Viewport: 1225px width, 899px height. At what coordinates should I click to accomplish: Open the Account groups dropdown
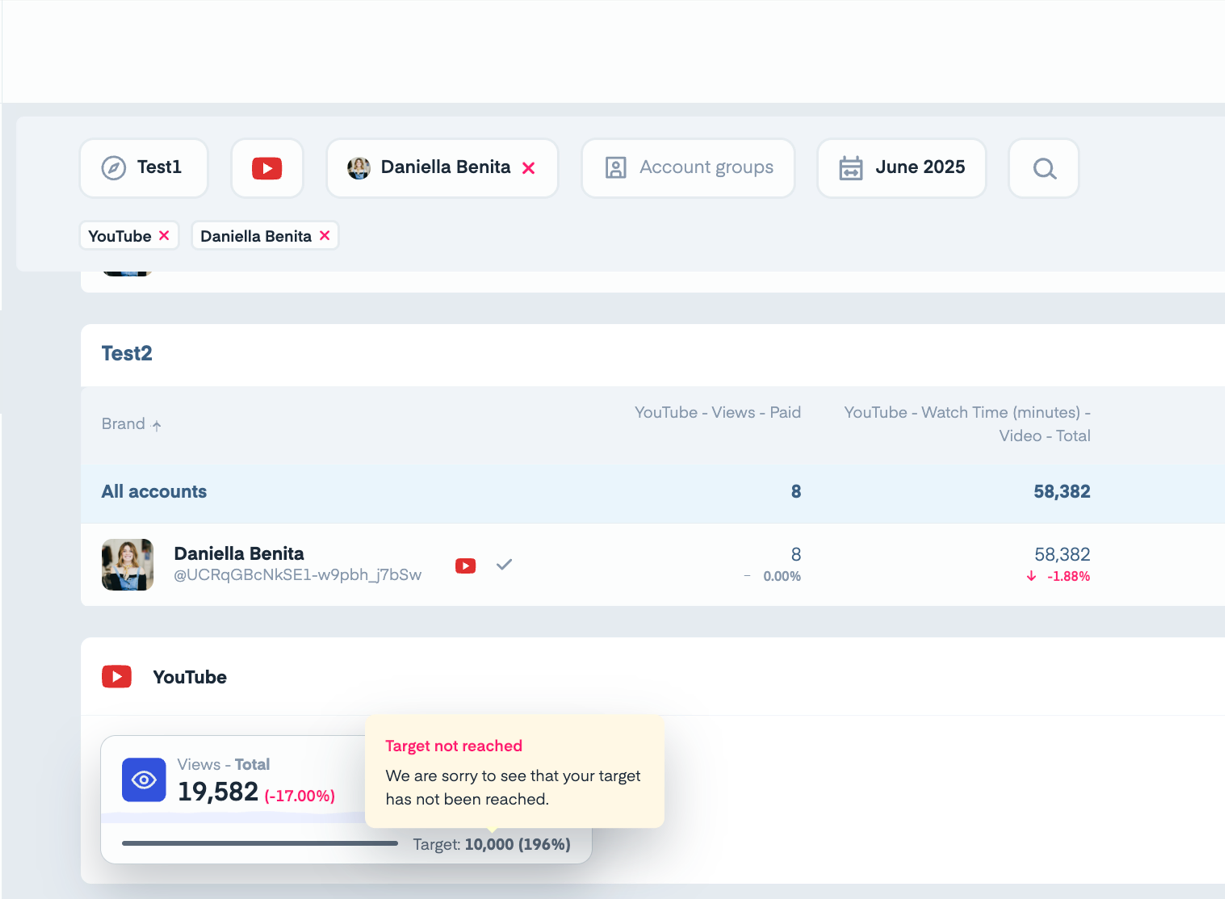[688, 168]
